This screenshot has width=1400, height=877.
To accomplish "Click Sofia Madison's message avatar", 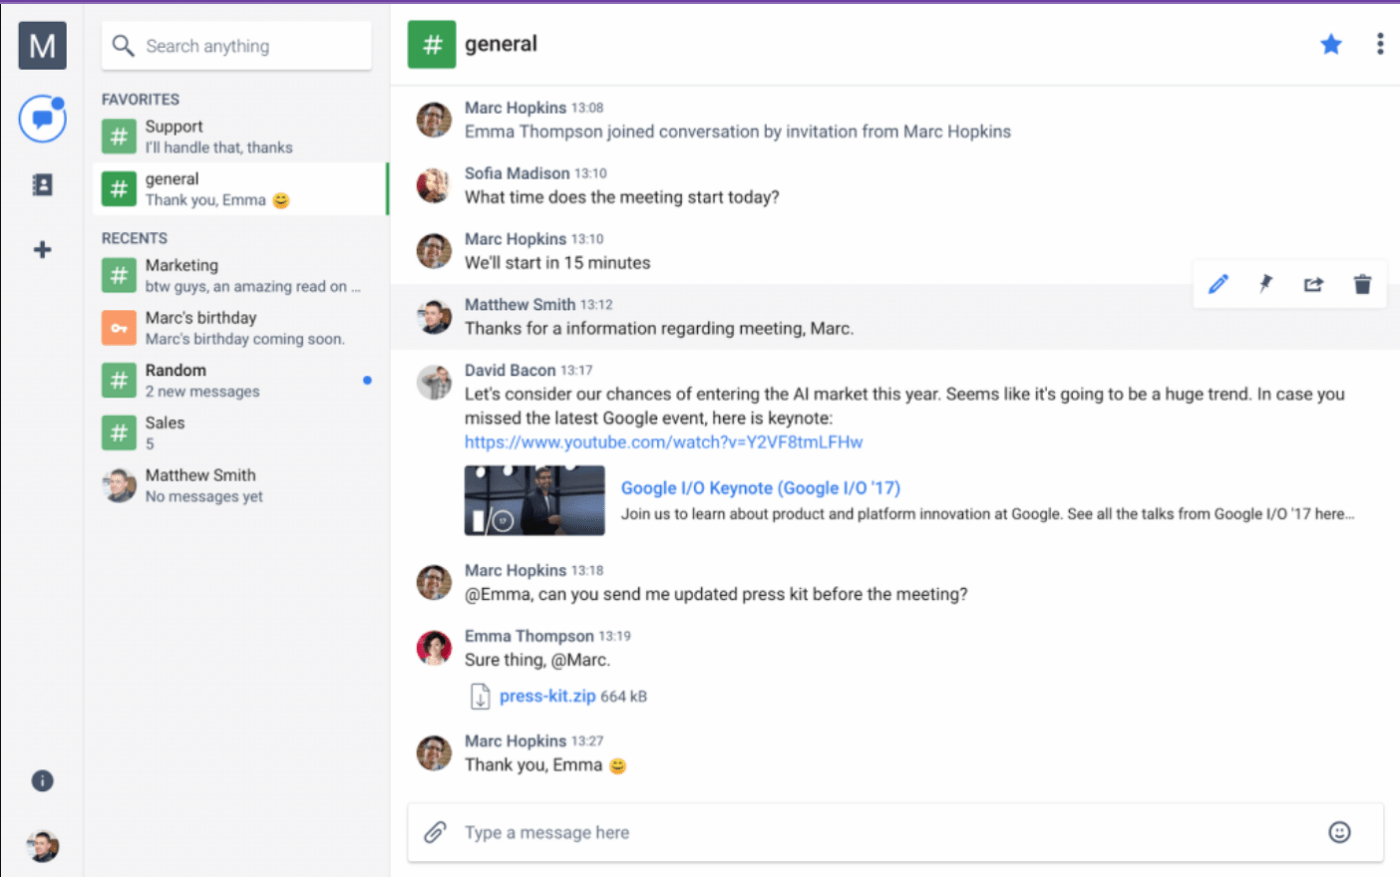I will 434,185.
